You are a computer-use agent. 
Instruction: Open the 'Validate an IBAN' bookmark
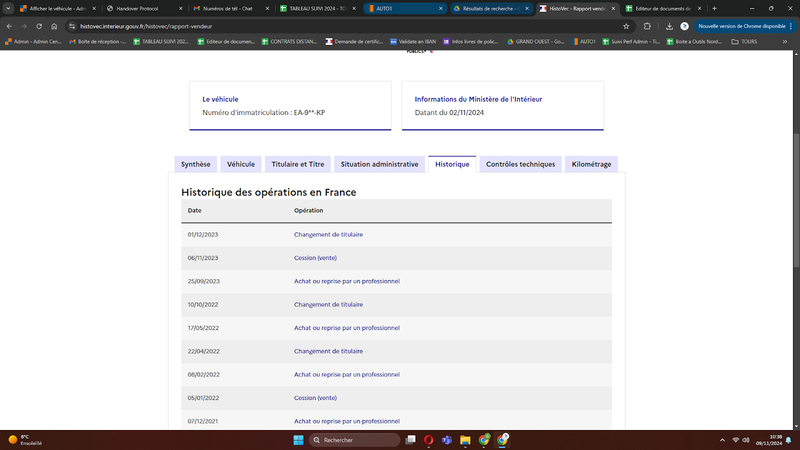(x=413, y=41)
